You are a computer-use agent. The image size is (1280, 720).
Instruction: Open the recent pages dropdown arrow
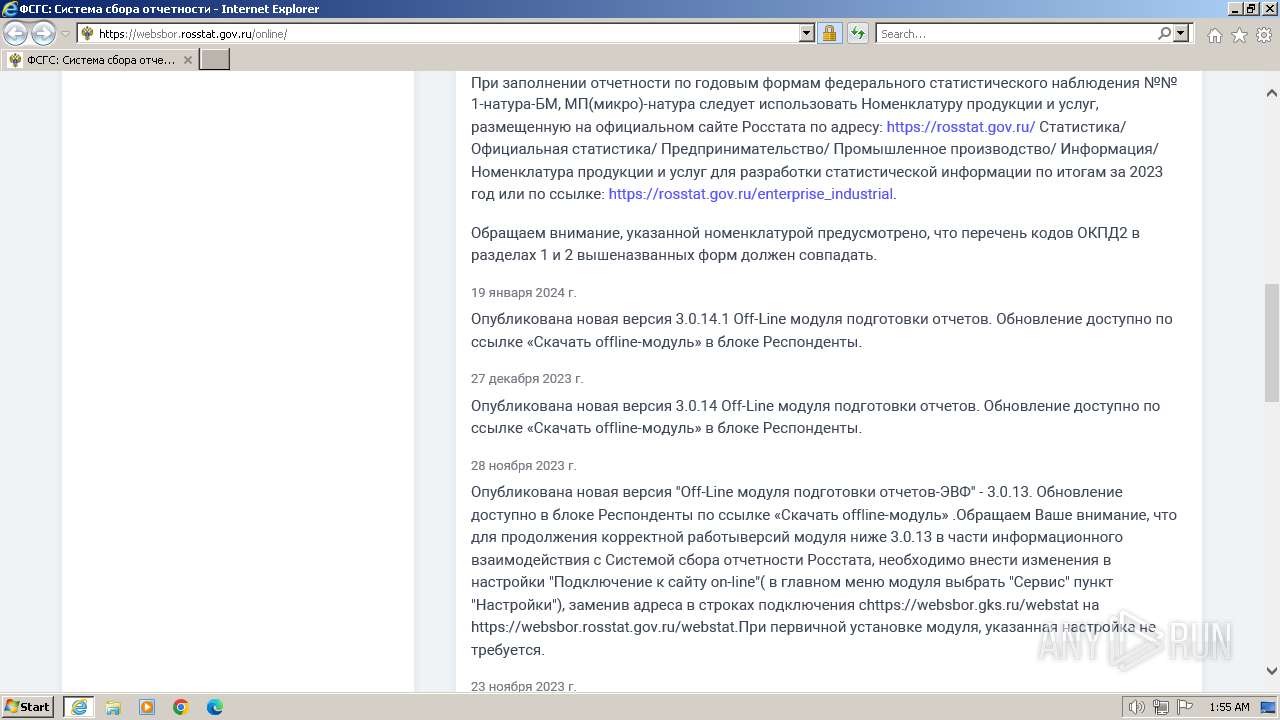(66, 34)
